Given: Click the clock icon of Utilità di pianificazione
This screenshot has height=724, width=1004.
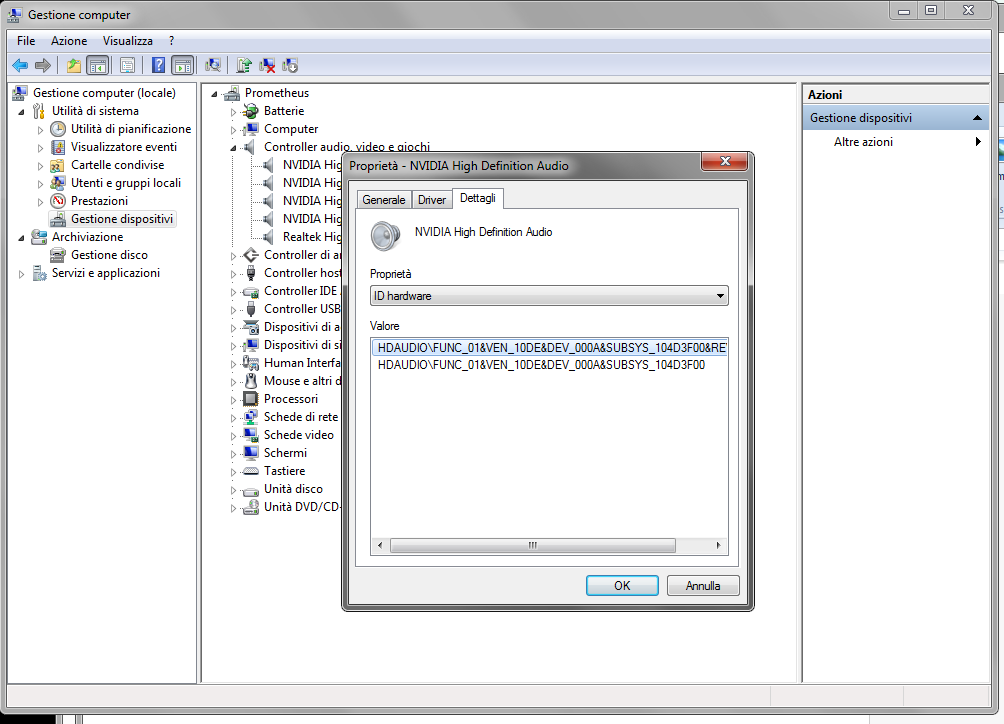Looking at the screenshot, I should click(58, 129).
